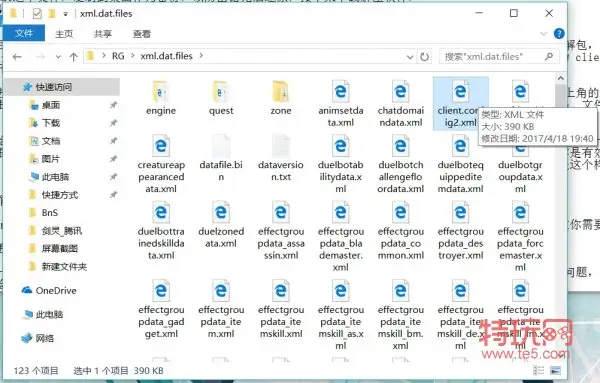The height and width of the screenshot is (383, 600).
Task: Open the engine folder
Action: click(161, 98)
